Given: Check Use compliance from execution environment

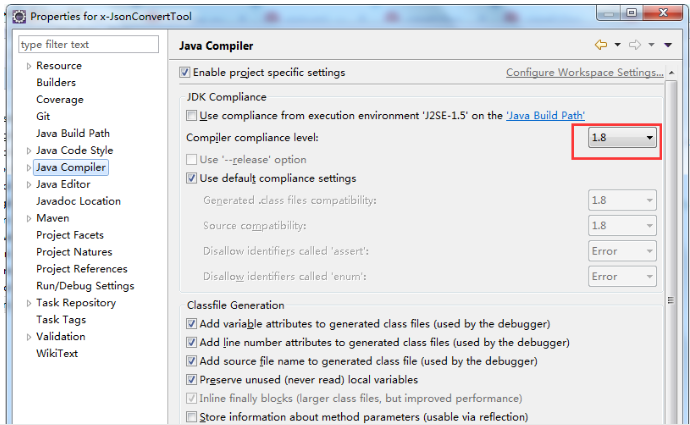Looking at the screenshot, I should tap(192, 116).
